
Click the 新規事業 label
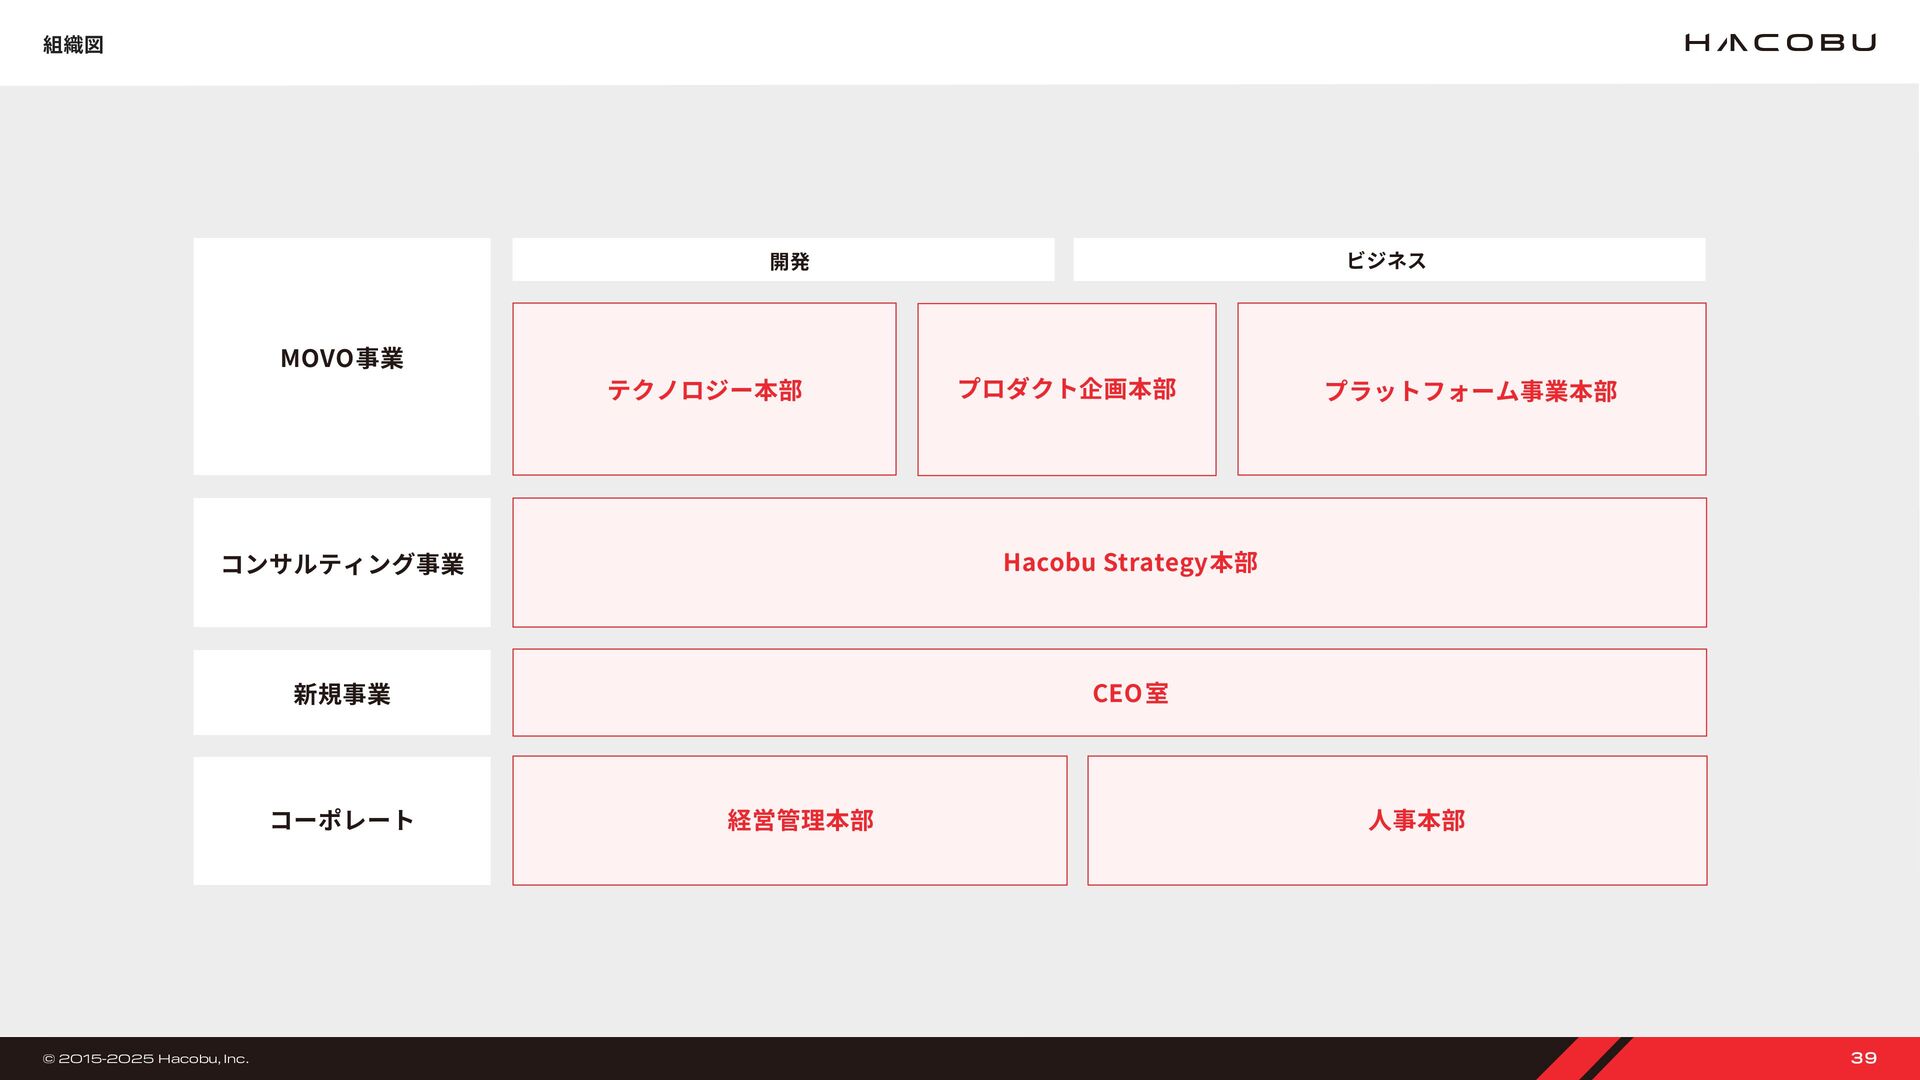(x=342, y=693)
